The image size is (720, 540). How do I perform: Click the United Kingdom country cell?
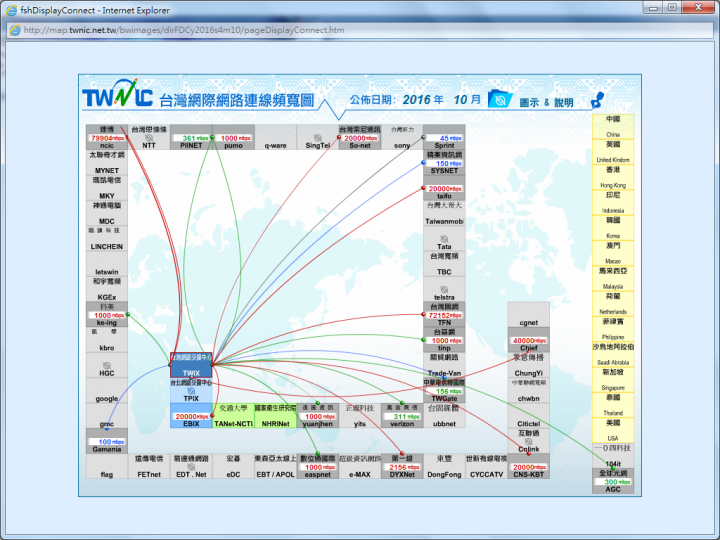(613, 152)
